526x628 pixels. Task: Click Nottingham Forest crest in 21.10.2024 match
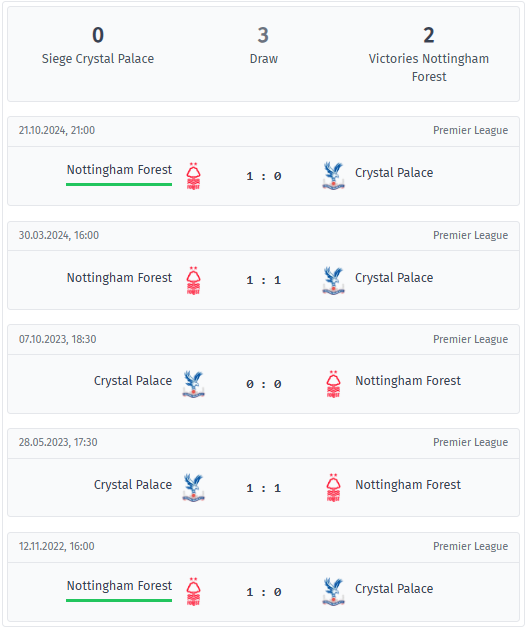coord(193,176)
